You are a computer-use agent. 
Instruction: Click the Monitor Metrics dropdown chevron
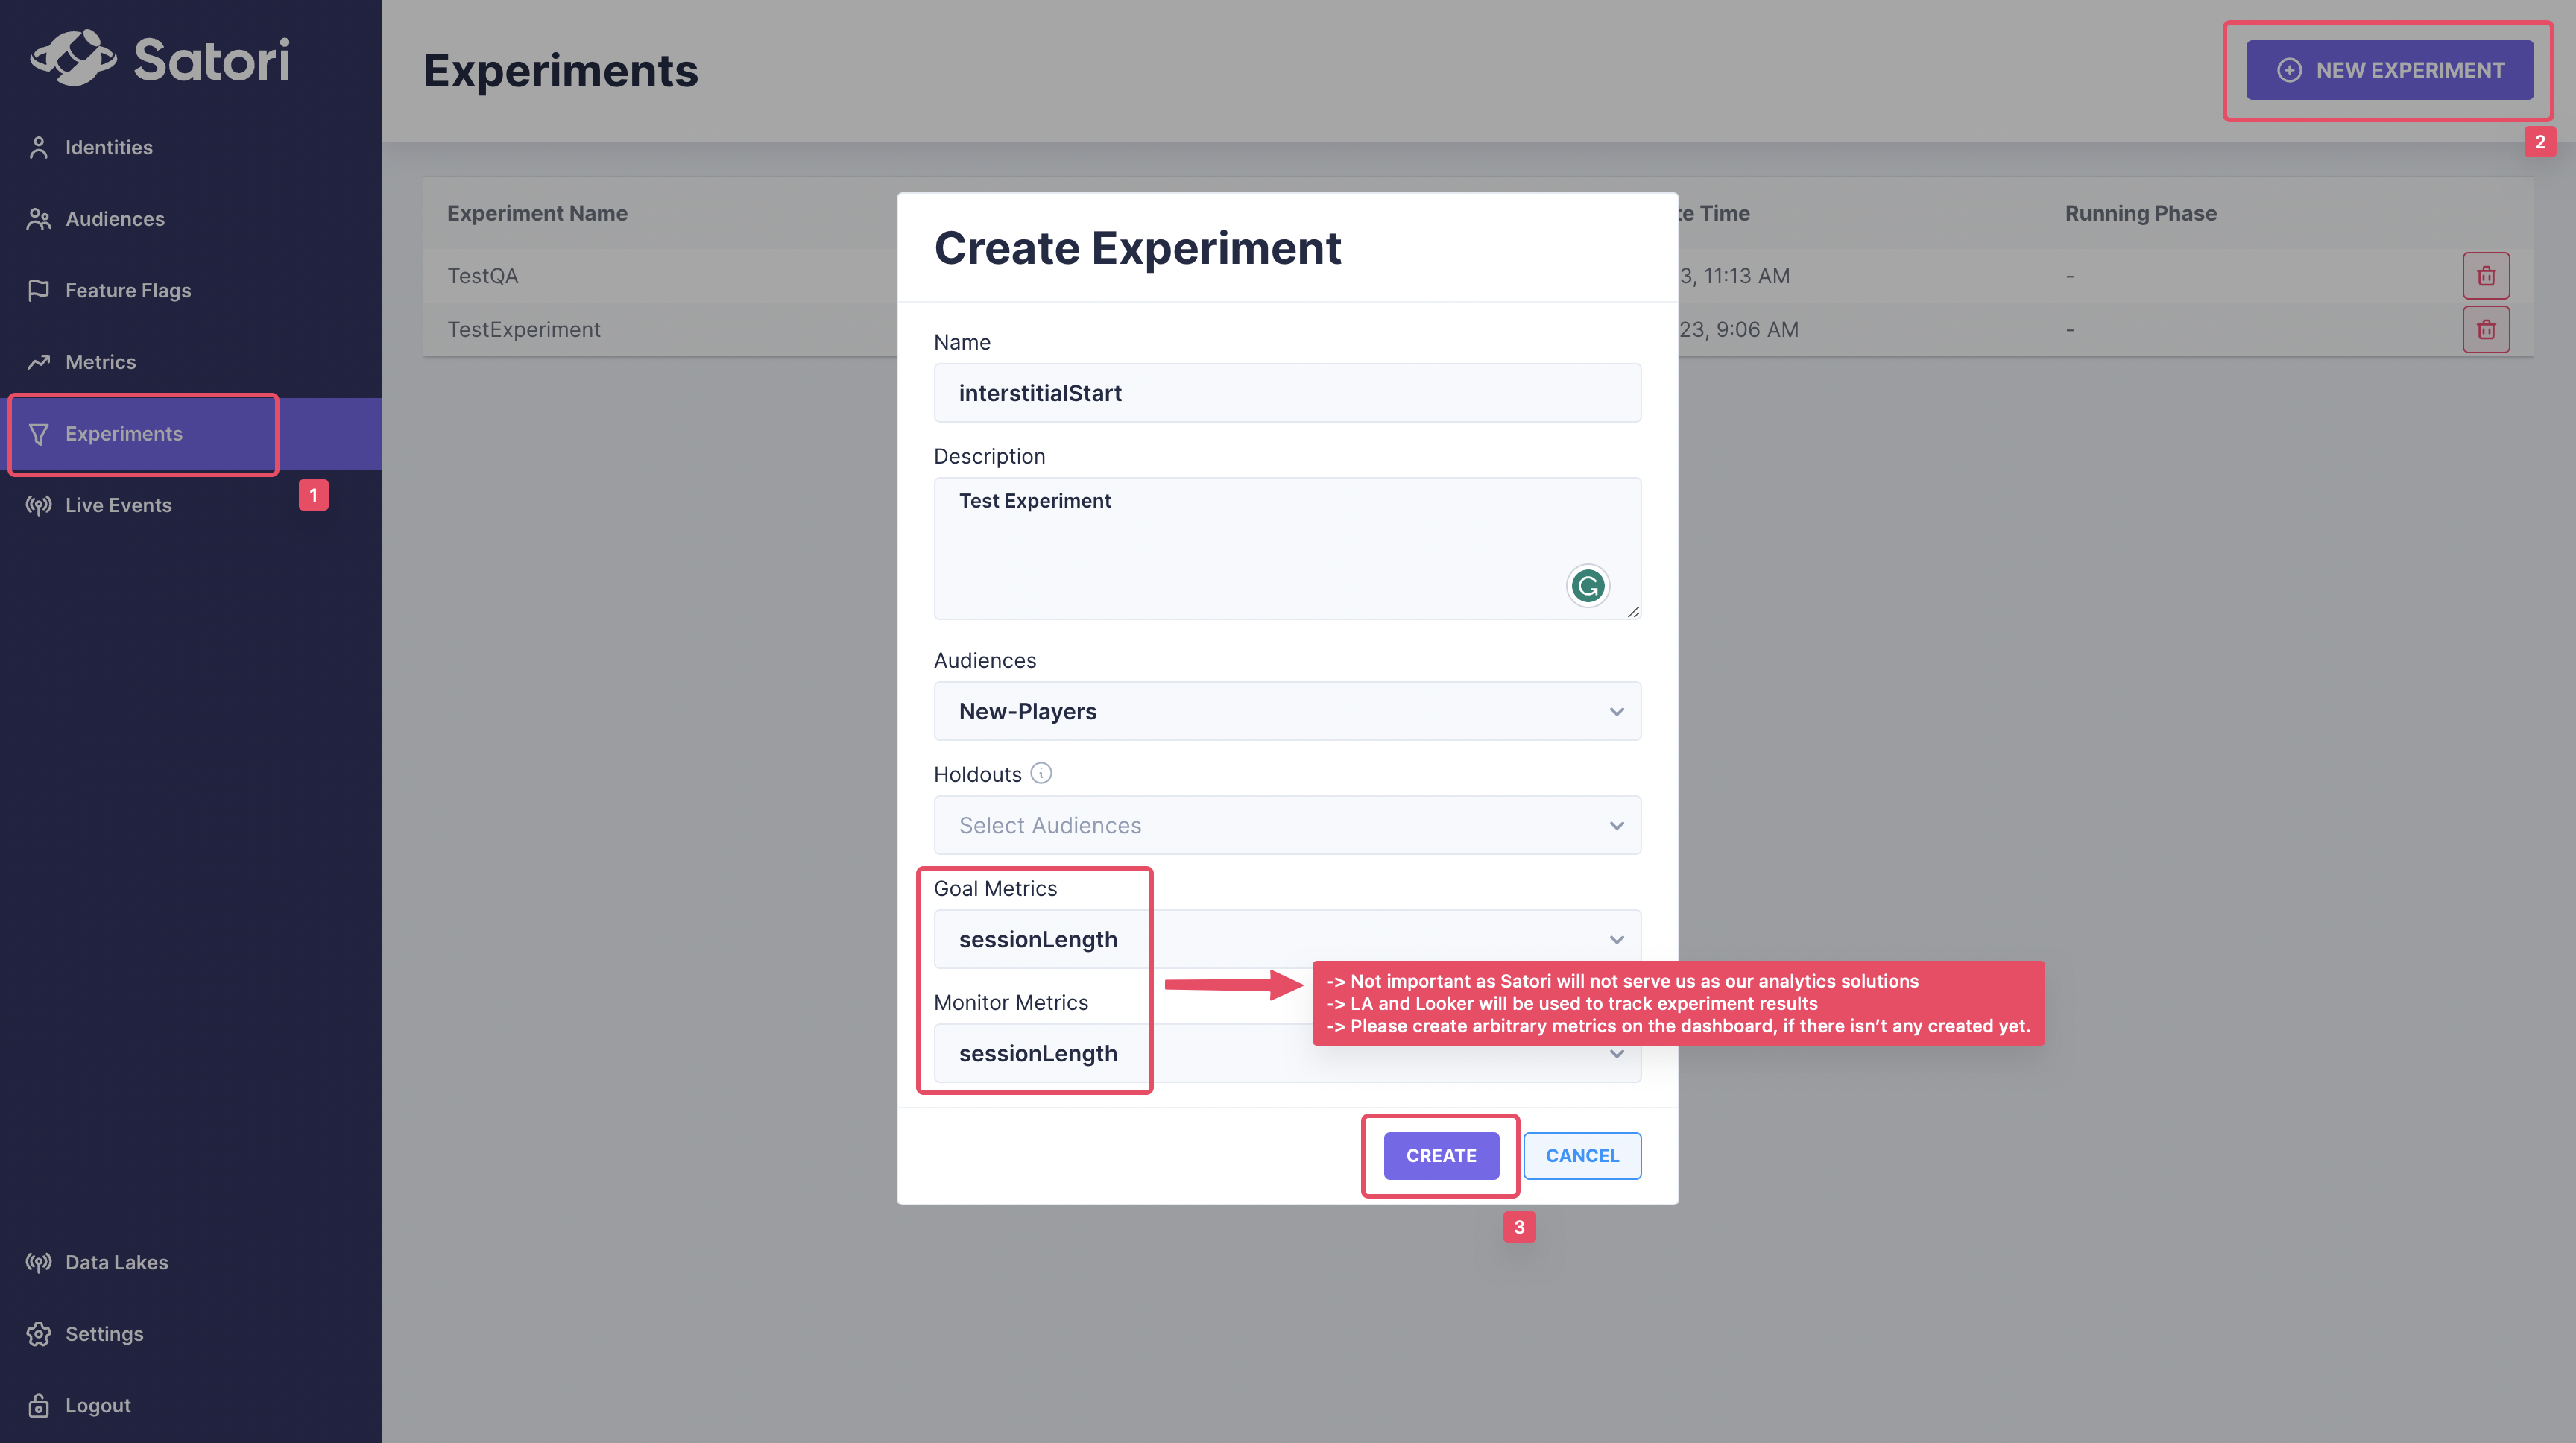[1616, 1054]
